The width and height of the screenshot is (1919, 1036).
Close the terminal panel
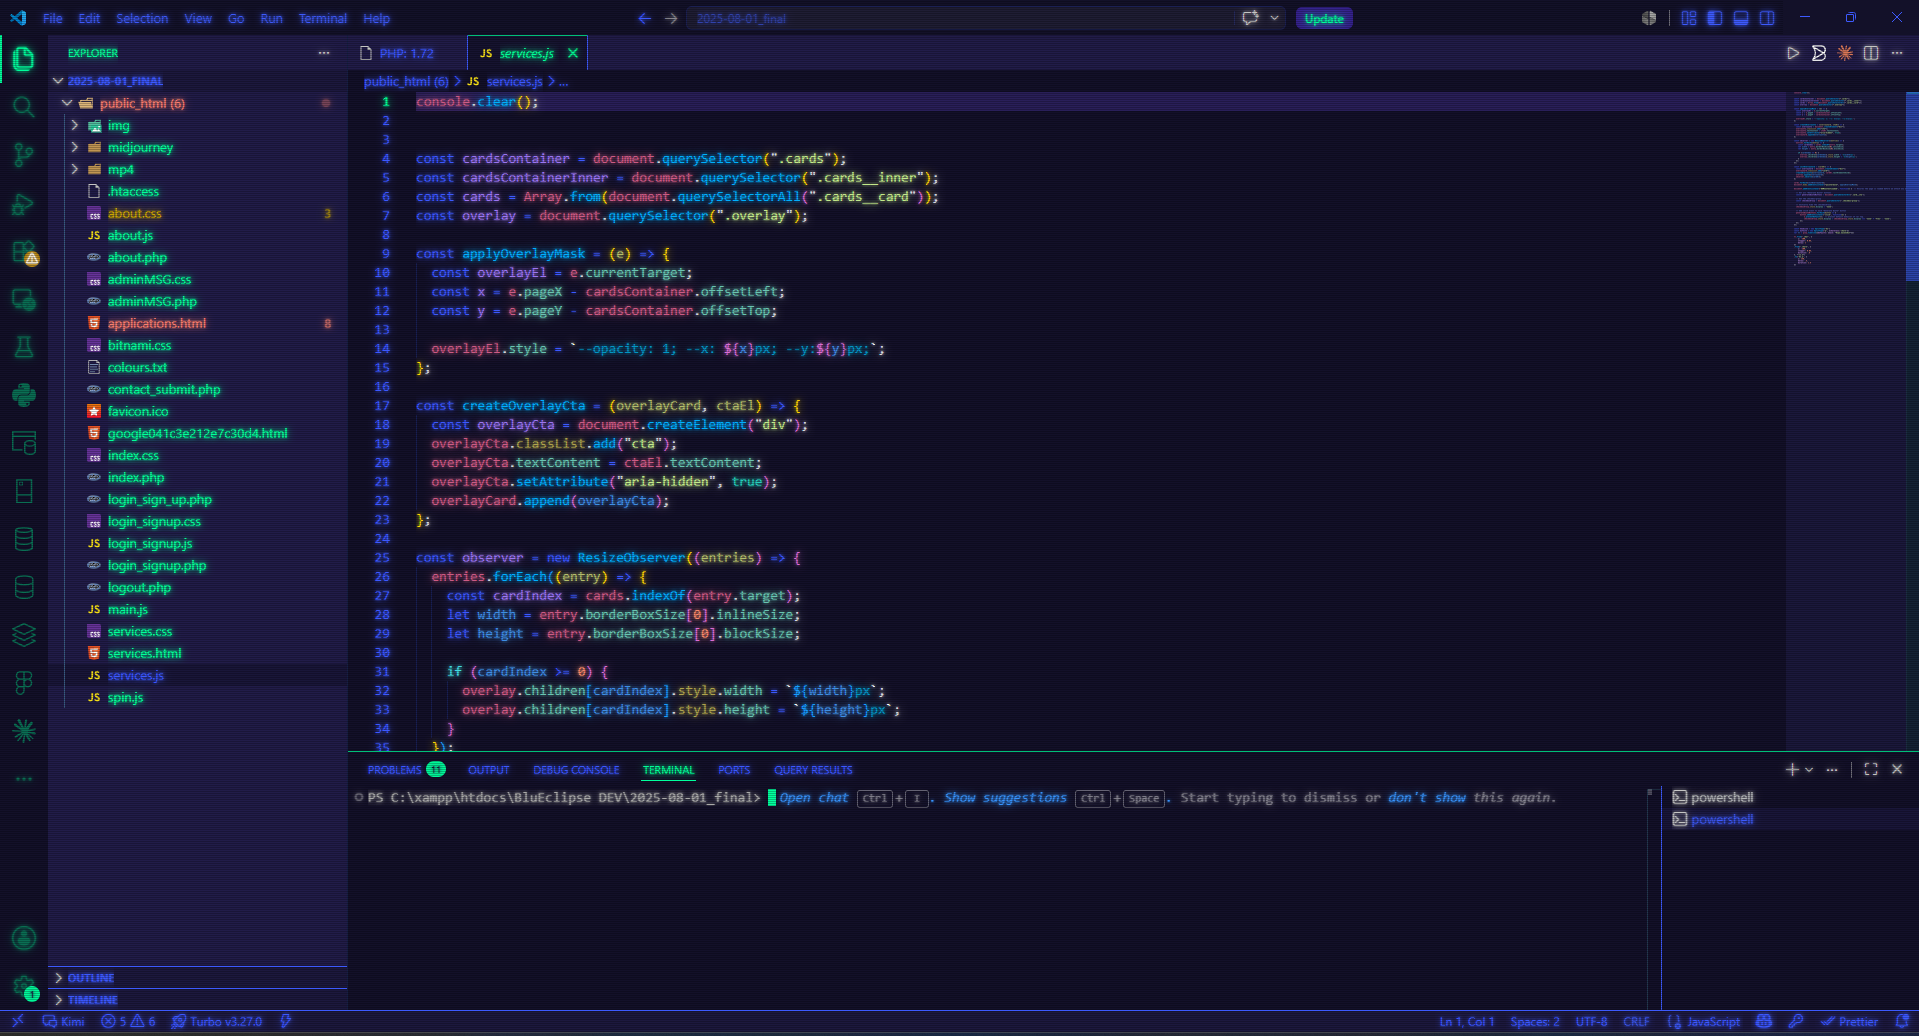(1897, 769)
